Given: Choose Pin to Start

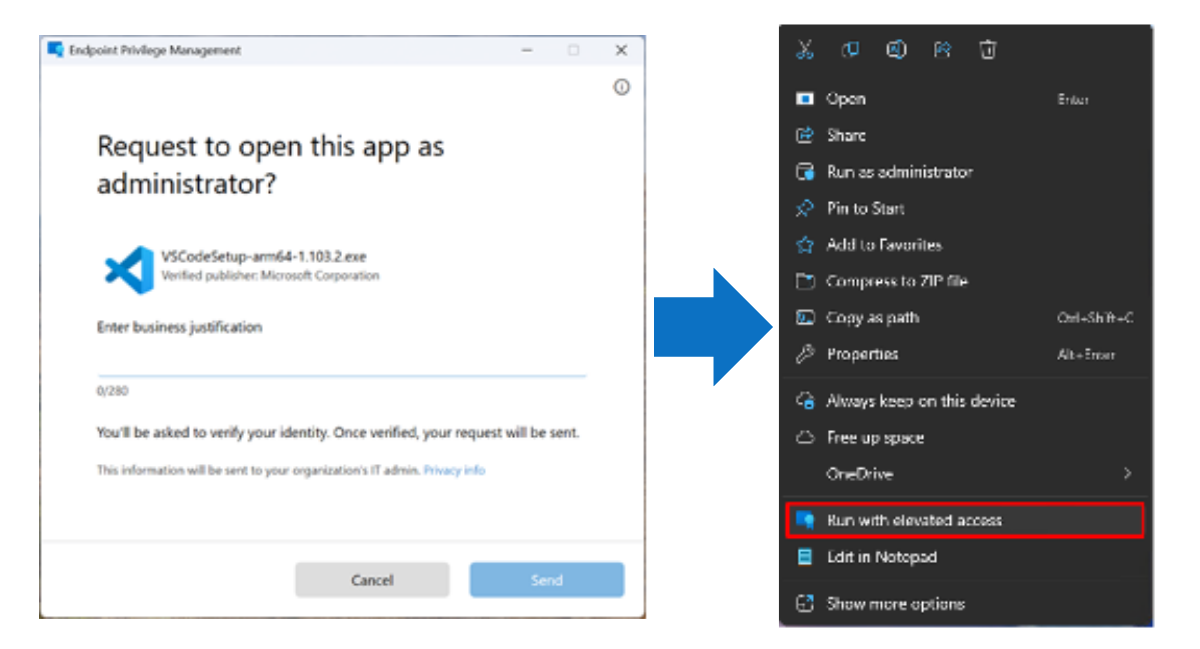Looking at the screenshot, I should (x=965, y=208).
